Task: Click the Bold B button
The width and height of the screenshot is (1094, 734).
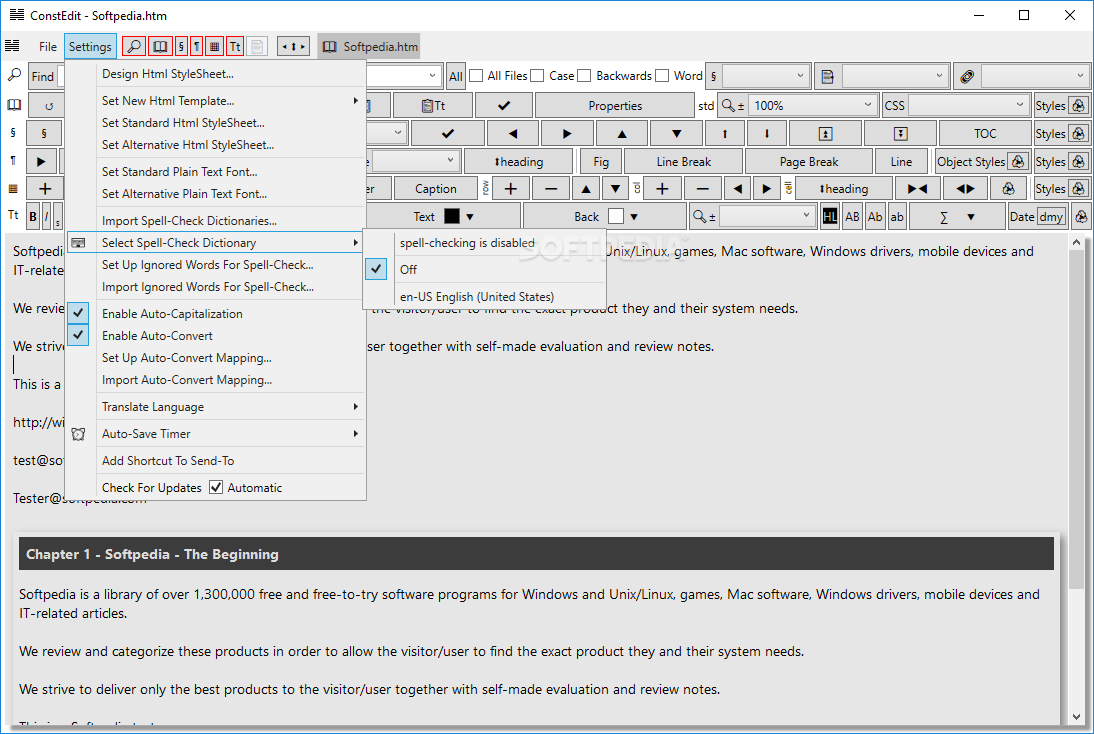Action: tap(33, 217)
